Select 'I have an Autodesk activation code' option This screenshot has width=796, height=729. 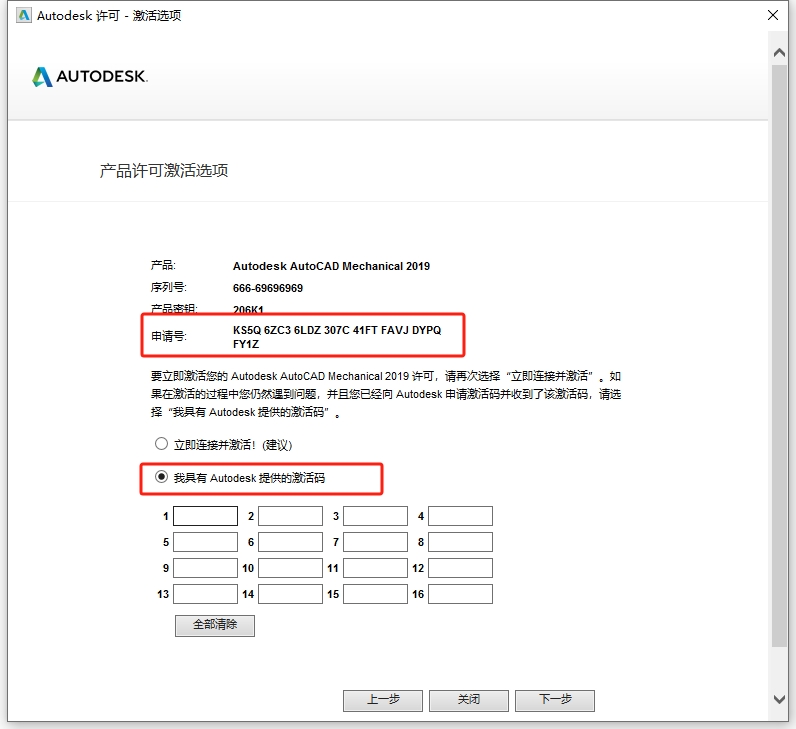point(161,477)
